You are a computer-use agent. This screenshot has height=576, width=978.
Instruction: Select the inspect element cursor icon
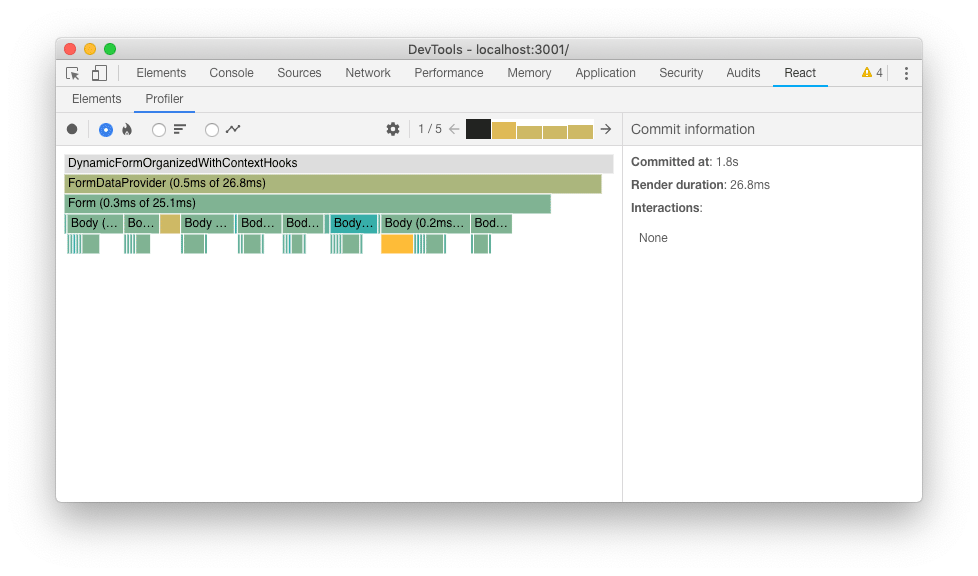(71, 73)
